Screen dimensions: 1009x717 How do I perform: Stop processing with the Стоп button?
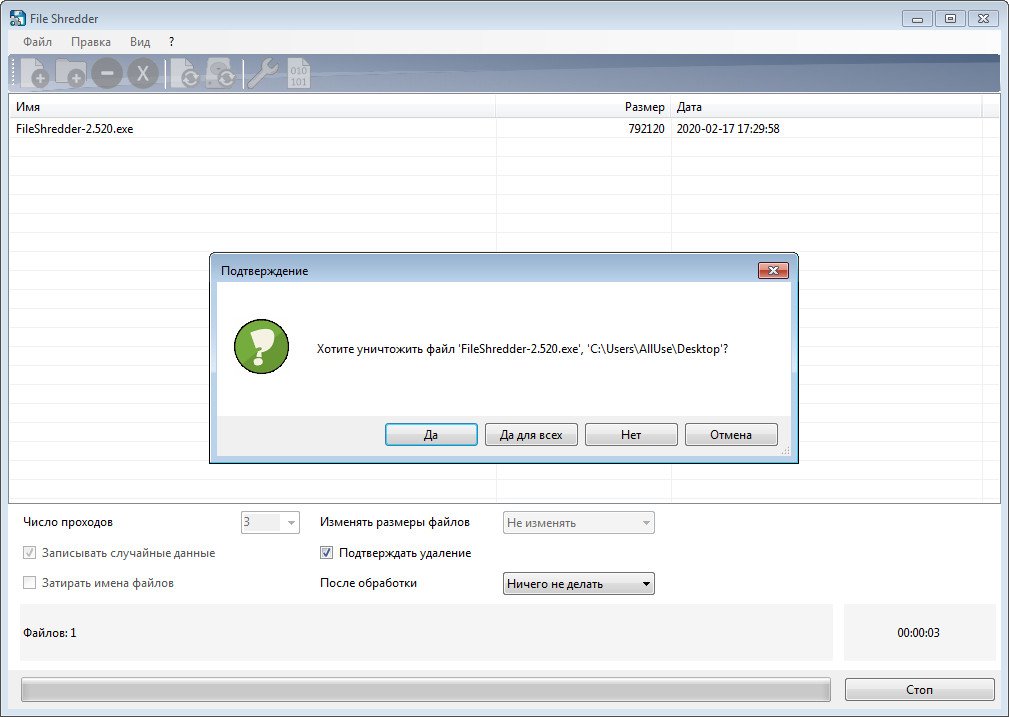click(x=920, y=689)
